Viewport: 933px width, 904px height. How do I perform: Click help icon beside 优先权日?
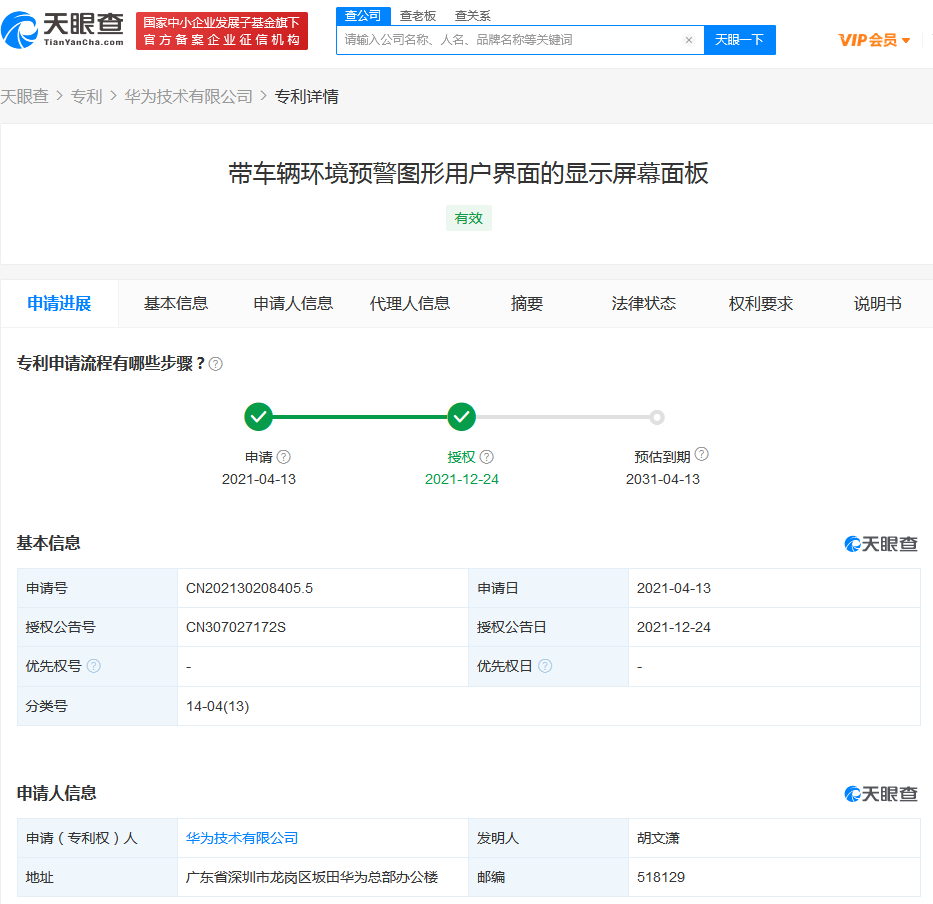(545, 667)
